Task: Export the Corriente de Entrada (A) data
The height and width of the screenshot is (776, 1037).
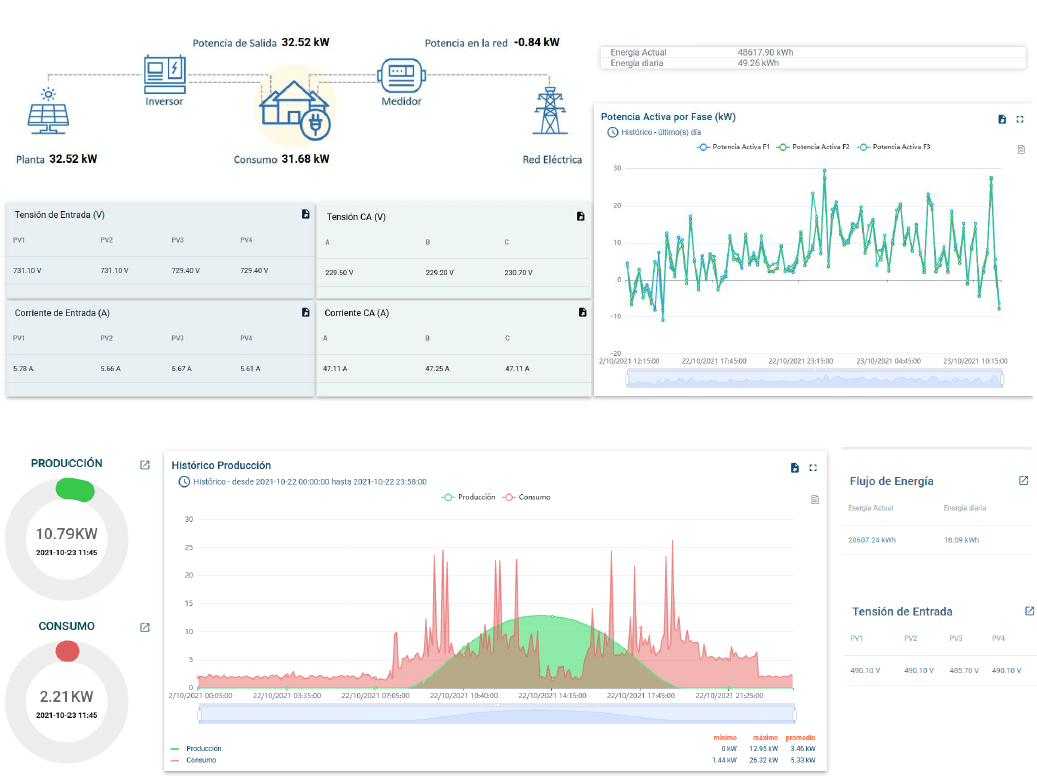Action: click(x=305, y=312)
